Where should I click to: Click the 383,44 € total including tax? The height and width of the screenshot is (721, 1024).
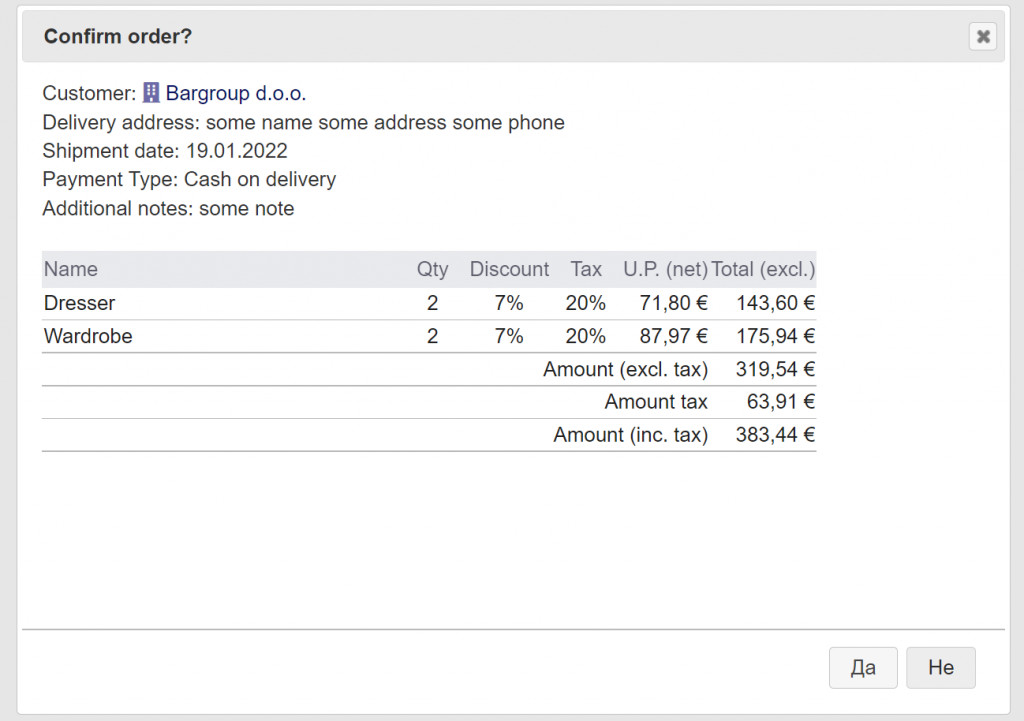[x=775, y=435]
